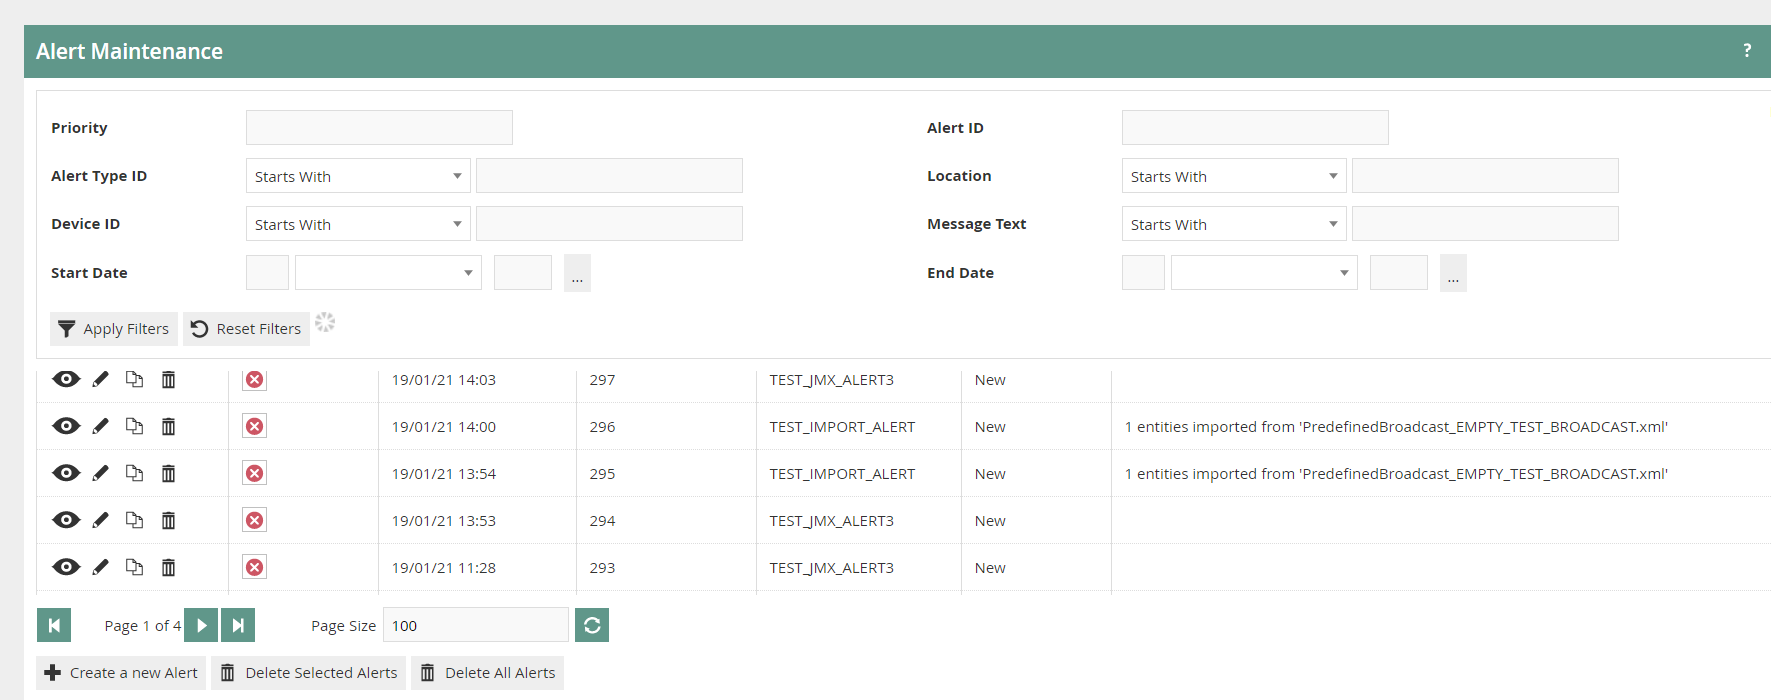
Task: View alert 295 with eye icon
Action: pyautogui.click(x=66, y=473)
